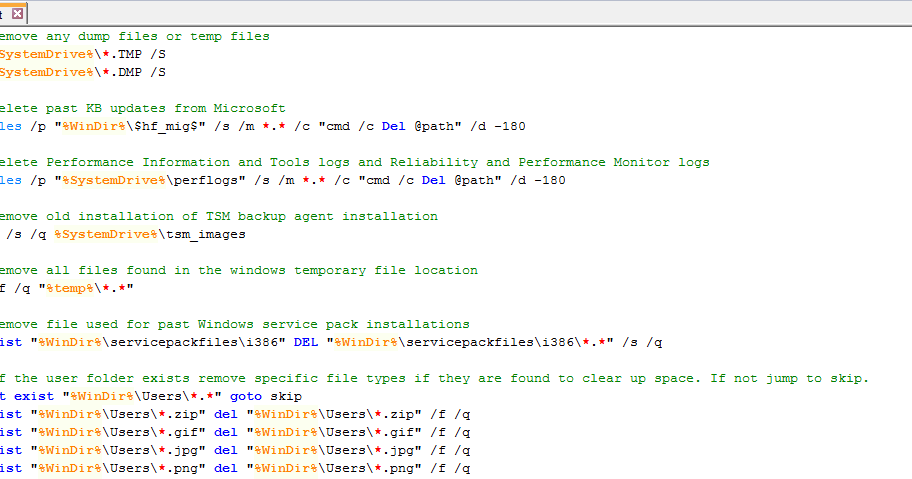Click the line deleting Users\*.gif files

[x=235, y=432]
